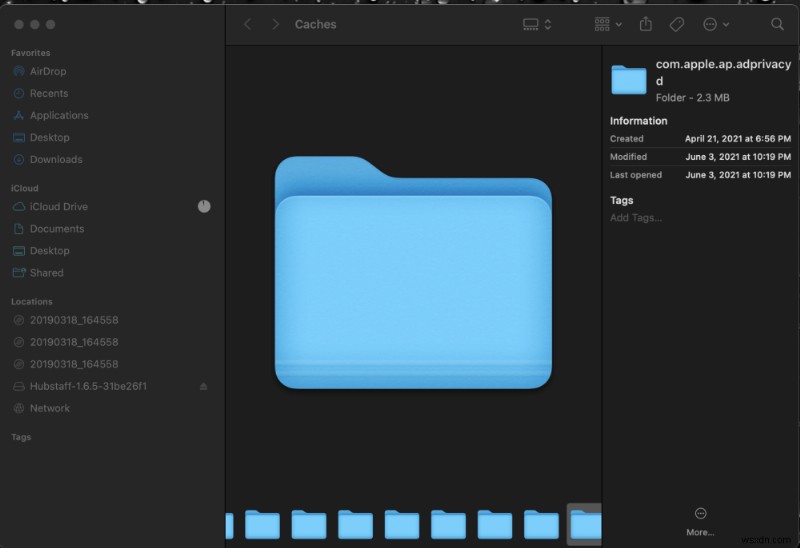Screen dimensions: 800x548
Task: Click the highlighted folder thumbnail in strip
Action: click(x=585, y=524)
